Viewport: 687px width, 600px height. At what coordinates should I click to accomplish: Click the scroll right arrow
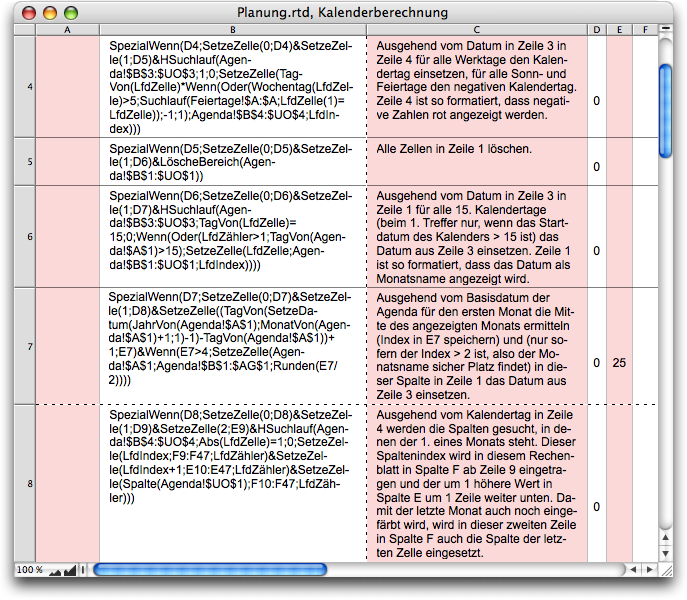649,569
